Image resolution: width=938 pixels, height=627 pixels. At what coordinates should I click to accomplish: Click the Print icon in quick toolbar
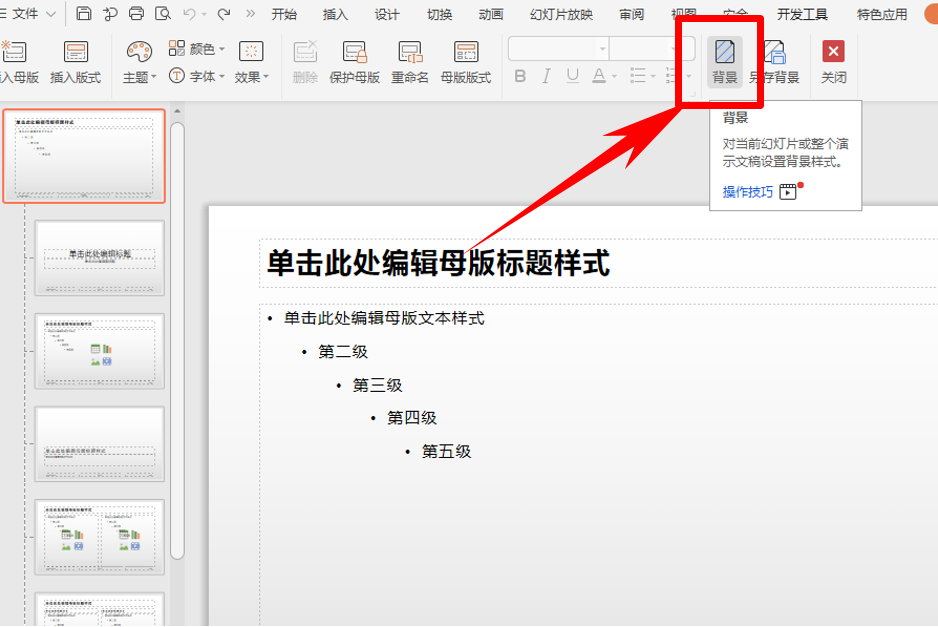pos(136,13)
